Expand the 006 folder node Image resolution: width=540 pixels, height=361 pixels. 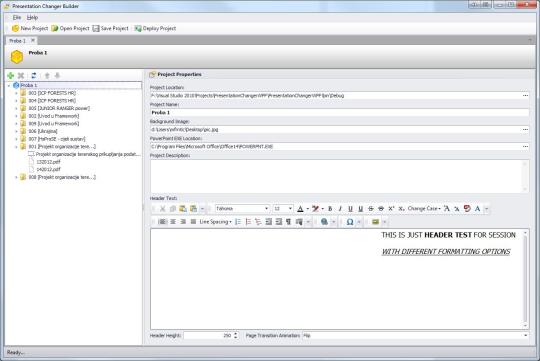click(x=16, y=131)
